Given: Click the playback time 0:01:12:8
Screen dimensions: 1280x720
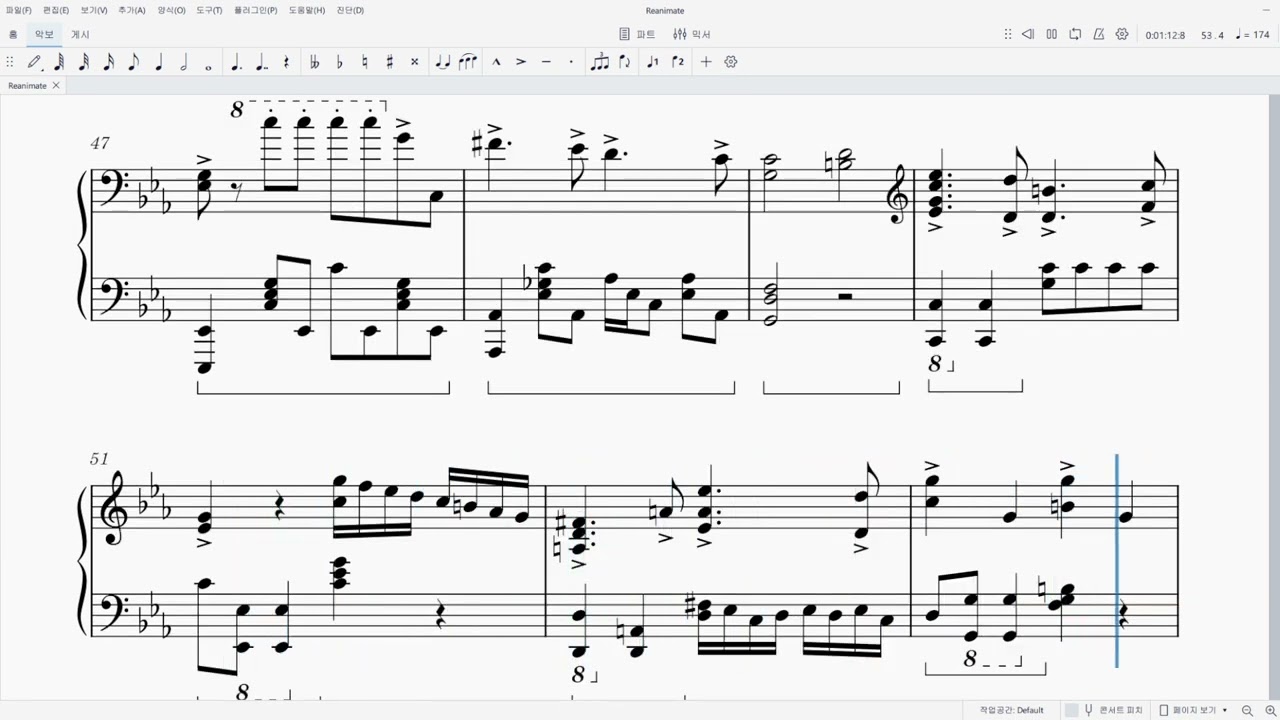Looking at the screenshot, I should [1165, 35].
